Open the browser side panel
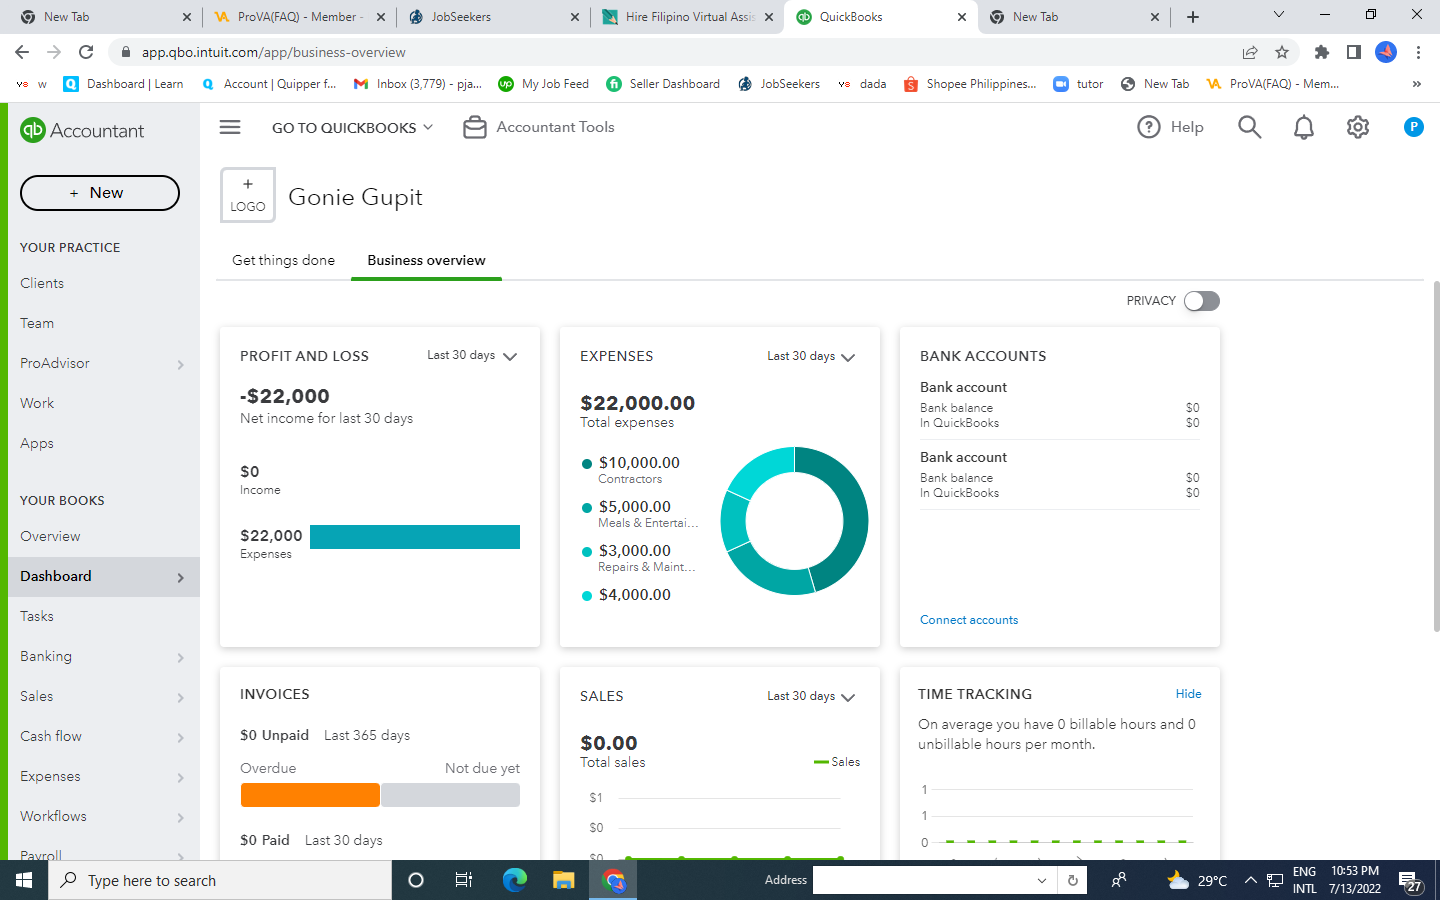Viewport: 1440px width, 900px height. [x=1354, y=52]
